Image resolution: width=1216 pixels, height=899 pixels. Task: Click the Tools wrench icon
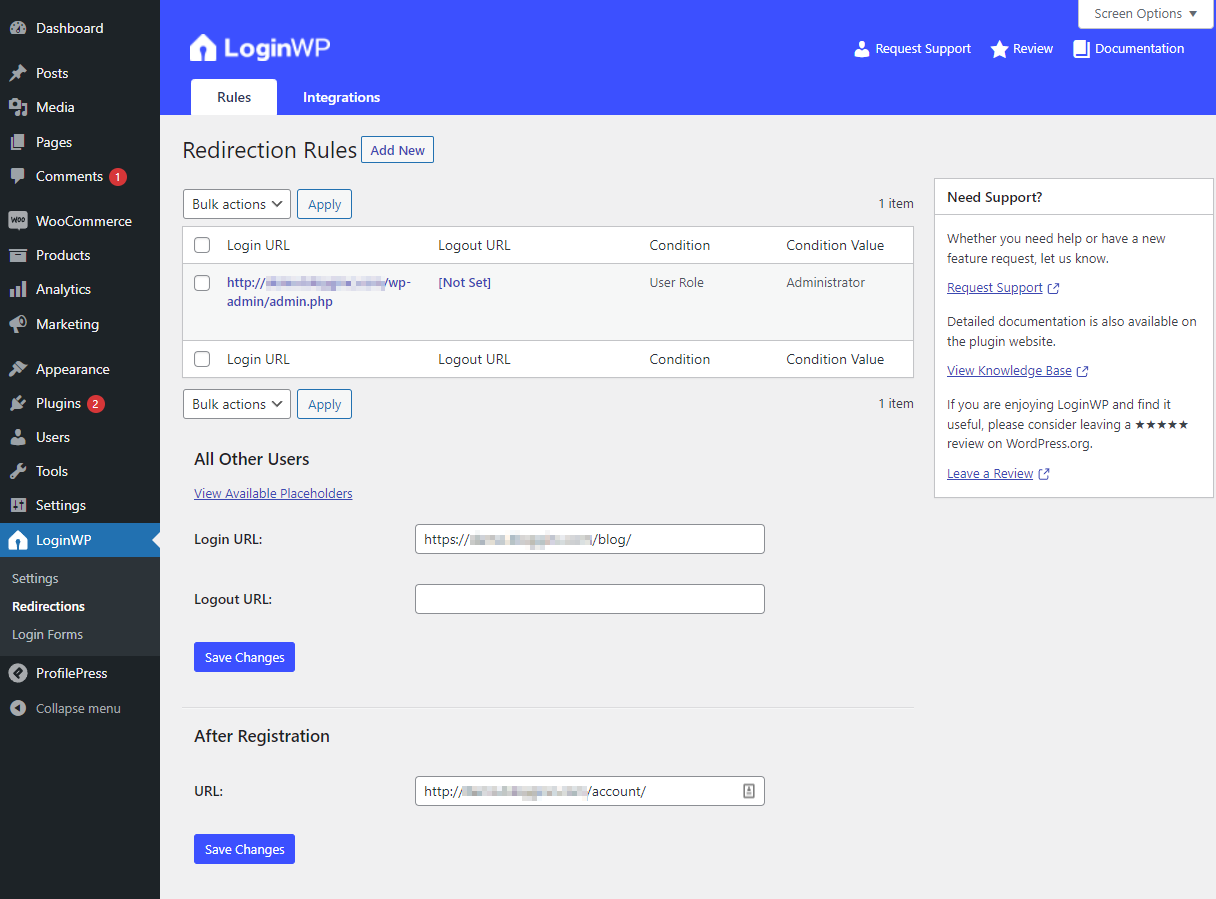click(x=18, y=471)
